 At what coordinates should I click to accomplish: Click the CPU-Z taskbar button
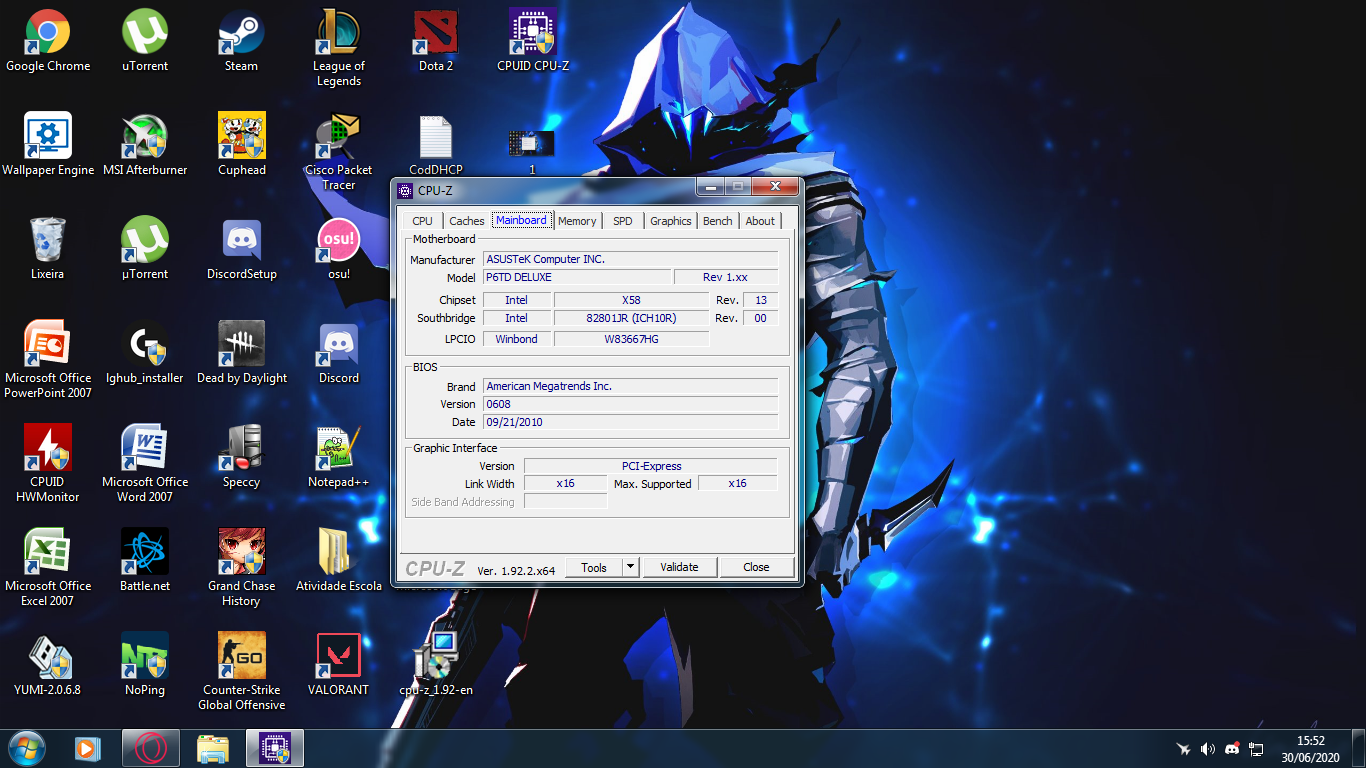pos(274,748)
